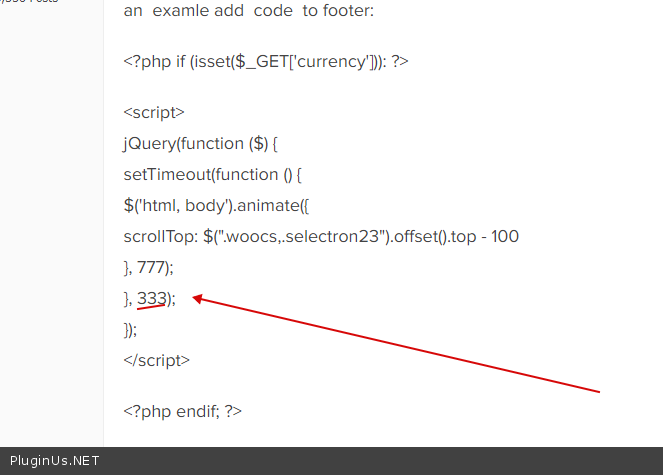Select the closing </script> tag line

pos(157,360)
